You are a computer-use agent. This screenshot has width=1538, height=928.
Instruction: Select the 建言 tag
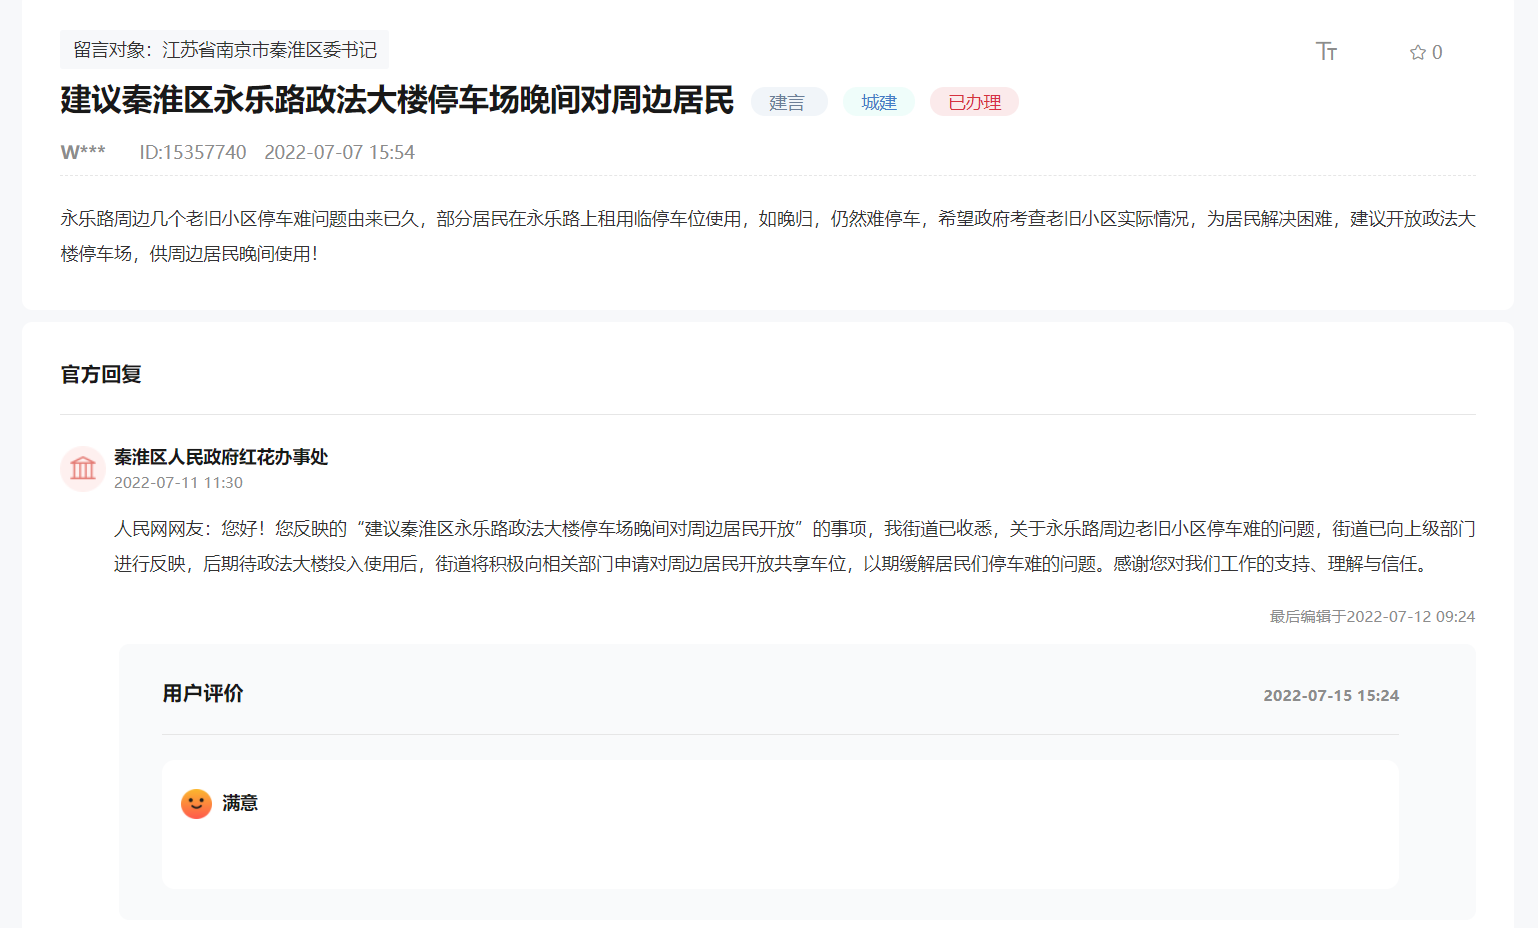point(788,102)
